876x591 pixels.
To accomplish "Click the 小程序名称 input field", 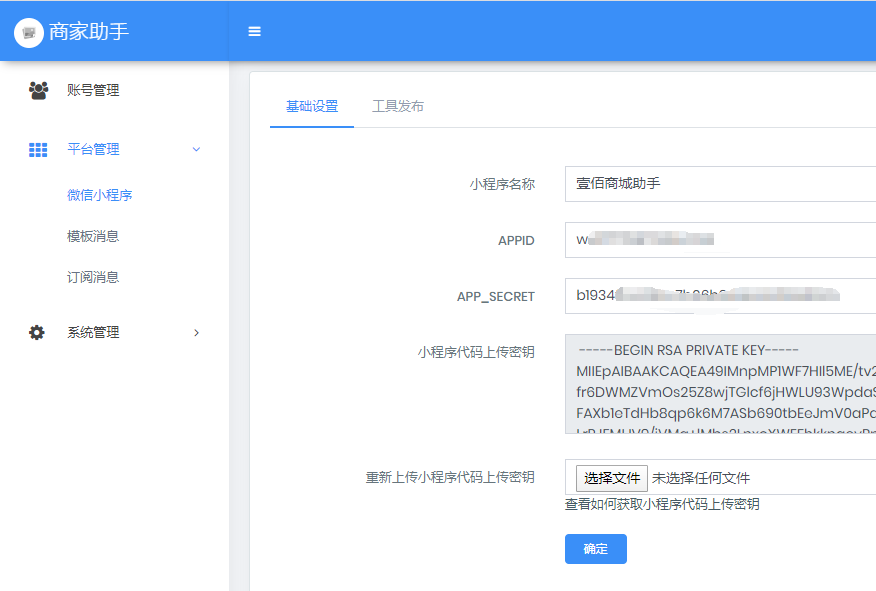I will pyautogui.click(x=720, y=184).
